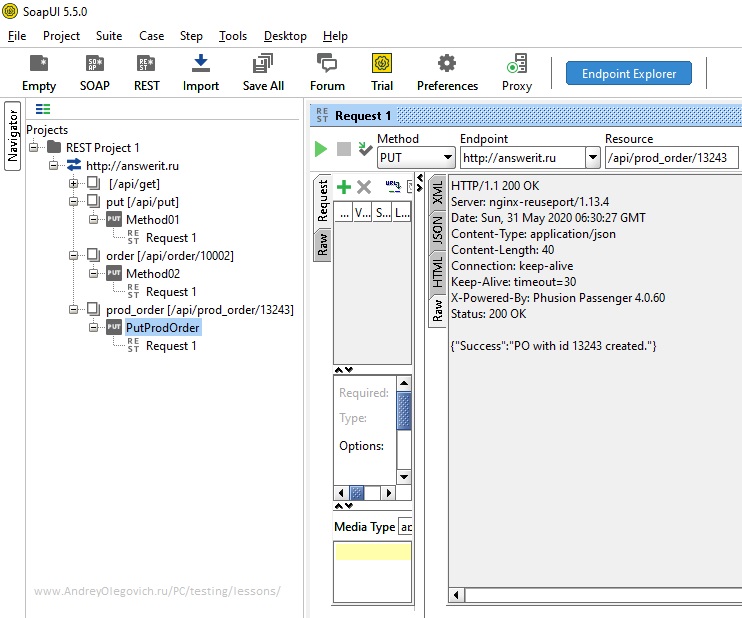
Task: Switch to the JSON response tab
Action: coord(437,230)
